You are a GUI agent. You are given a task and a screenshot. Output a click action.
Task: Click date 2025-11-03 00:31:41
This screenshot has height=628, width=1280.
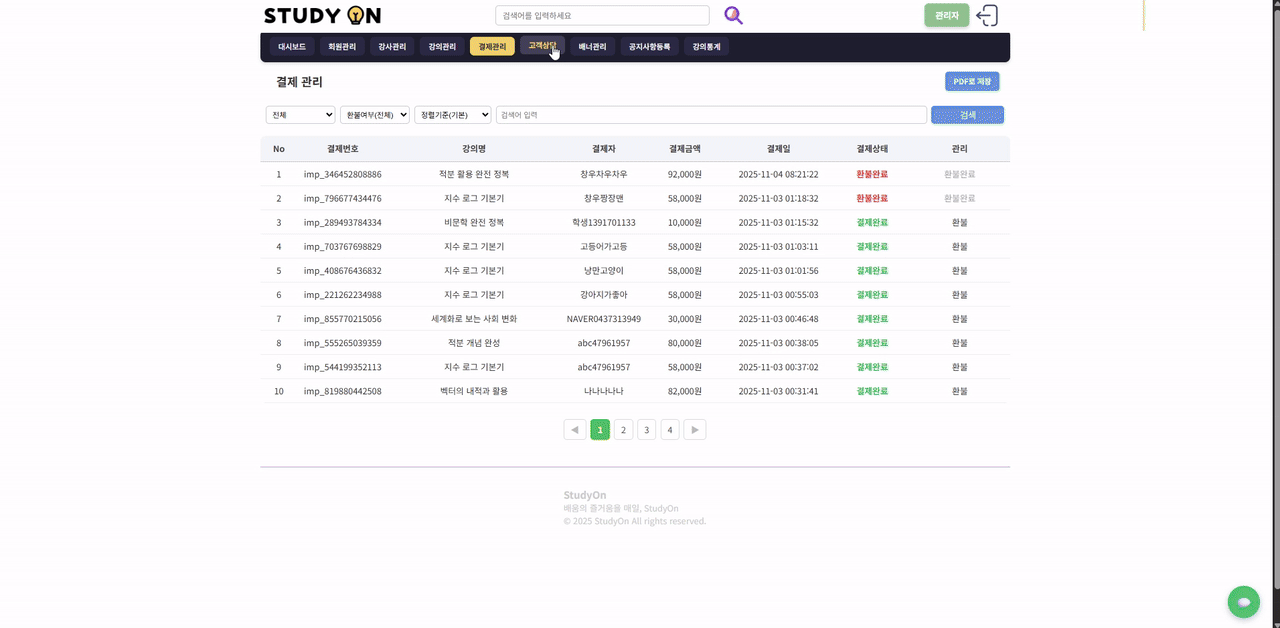(778, 390)
